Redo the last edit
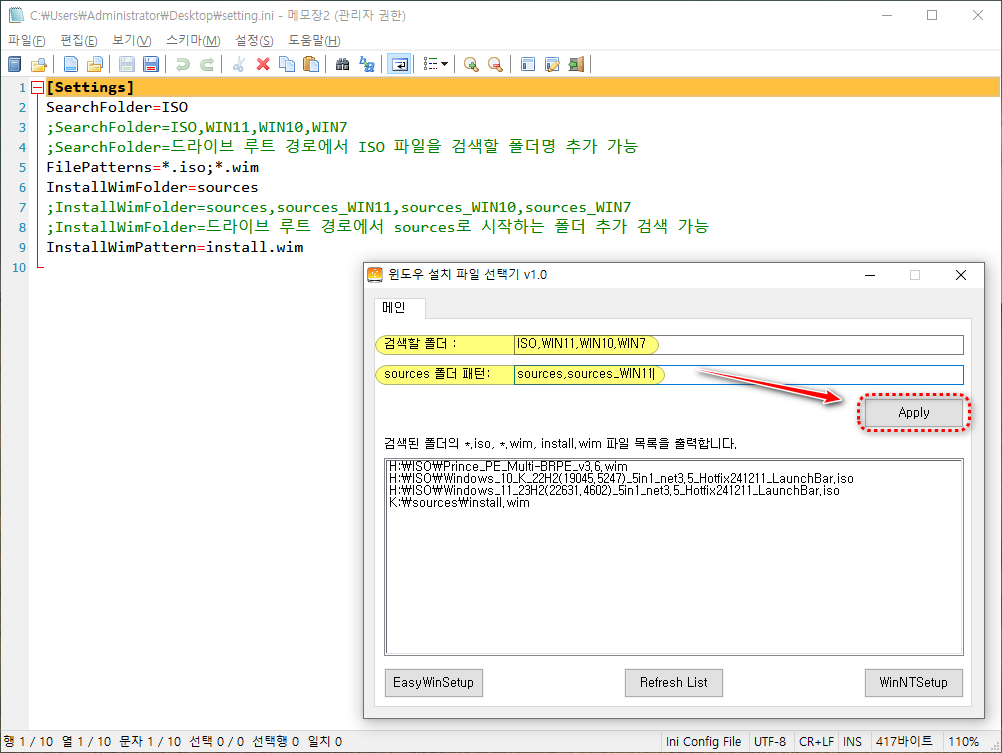The width and height of the screenshot is (1002, 753). point(207,64)
